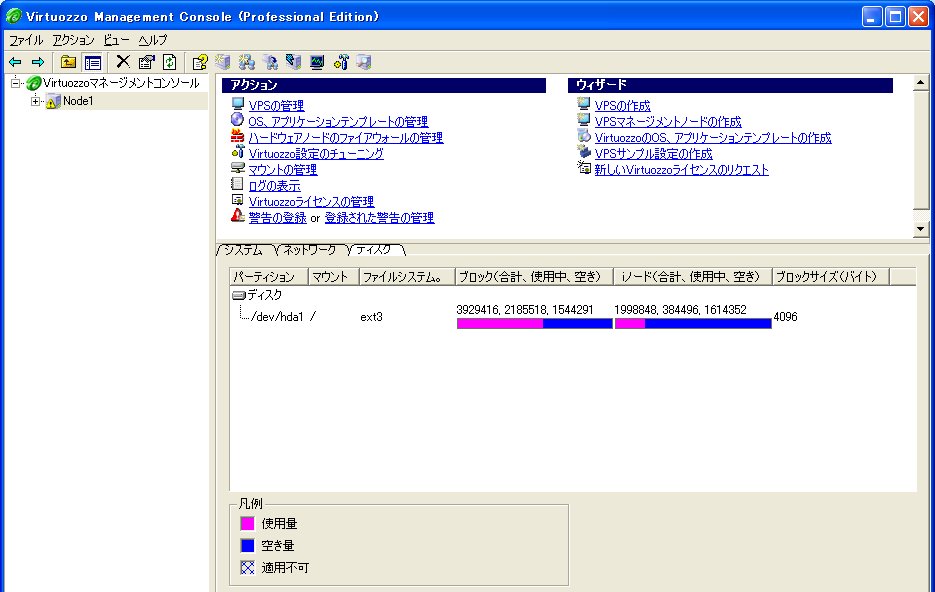
Task: Click the block usage bar for /dev/hda1
Action: click(x=534, y=324)
